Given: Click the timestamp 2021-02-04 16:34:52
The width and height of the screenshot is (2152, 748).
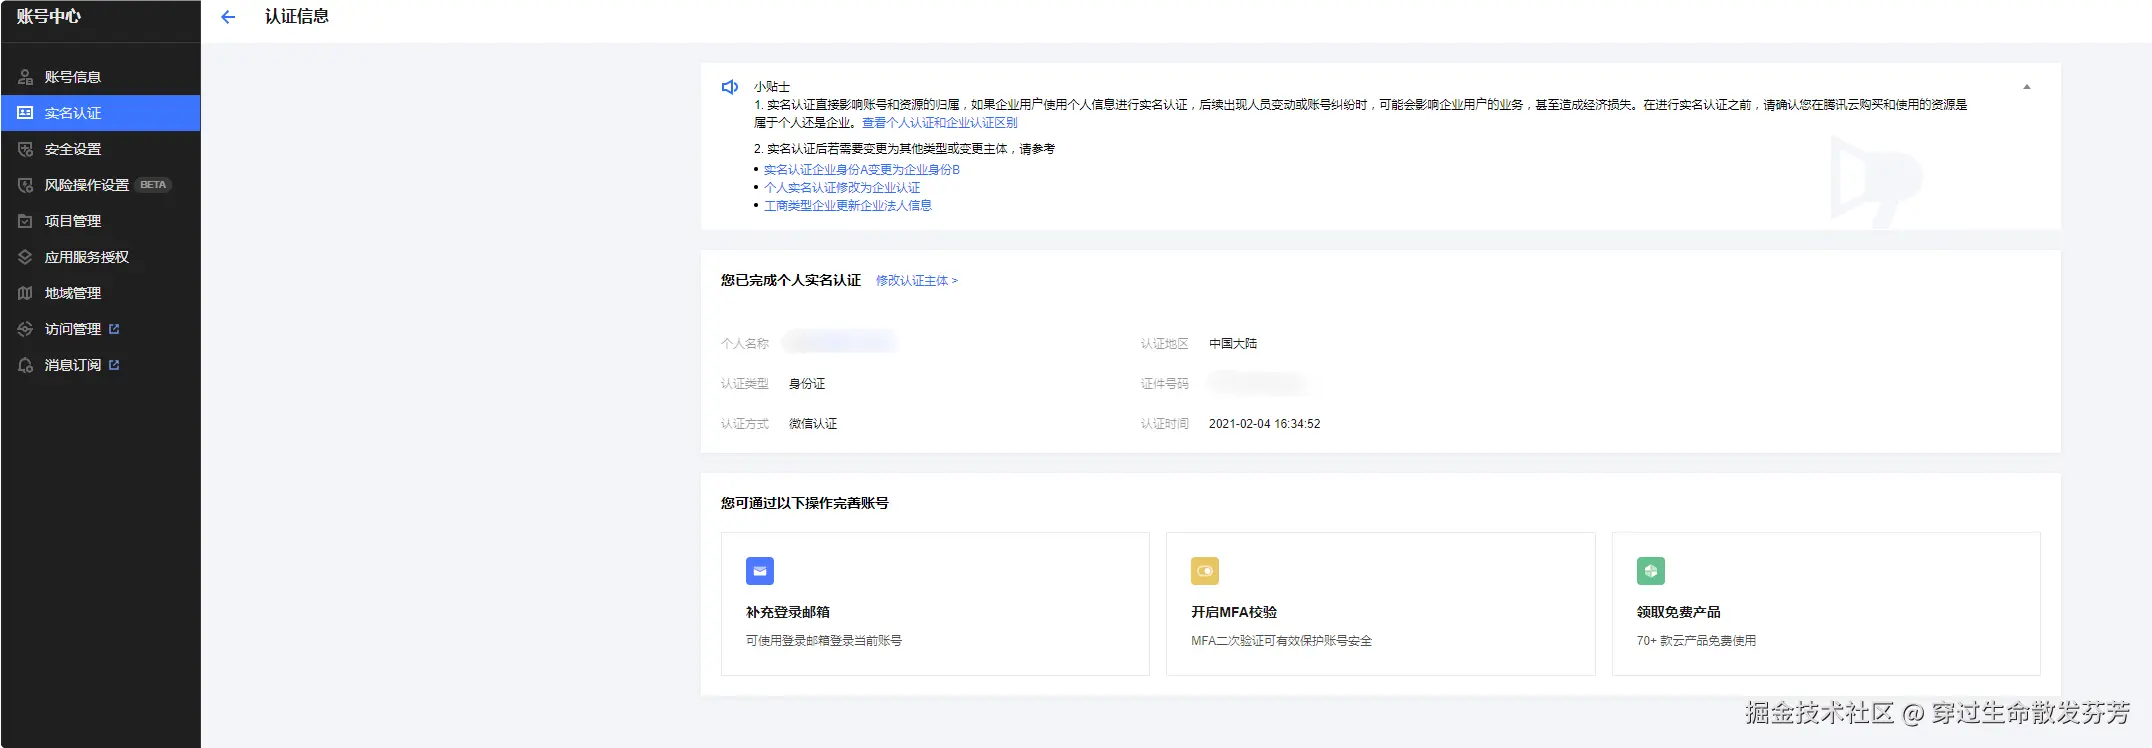Looking at the screenshot, I should point(1265,424).
